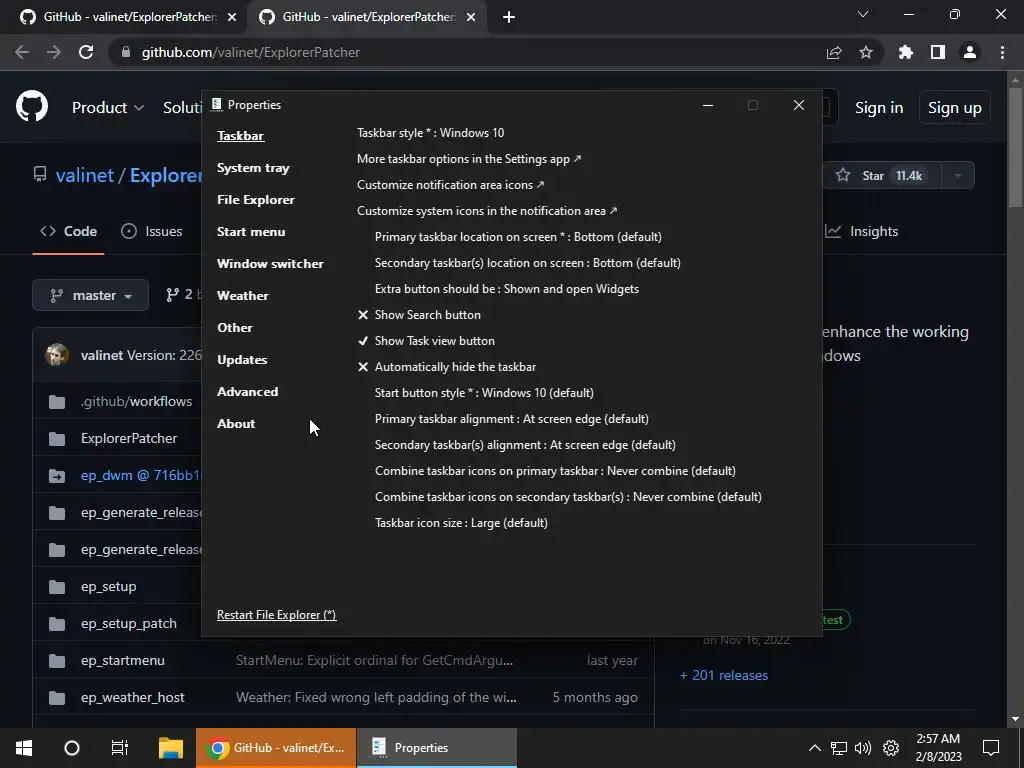Open the ep_dwm submodule link
Viewport: 1024px width, 768px height.
(140, 475)
